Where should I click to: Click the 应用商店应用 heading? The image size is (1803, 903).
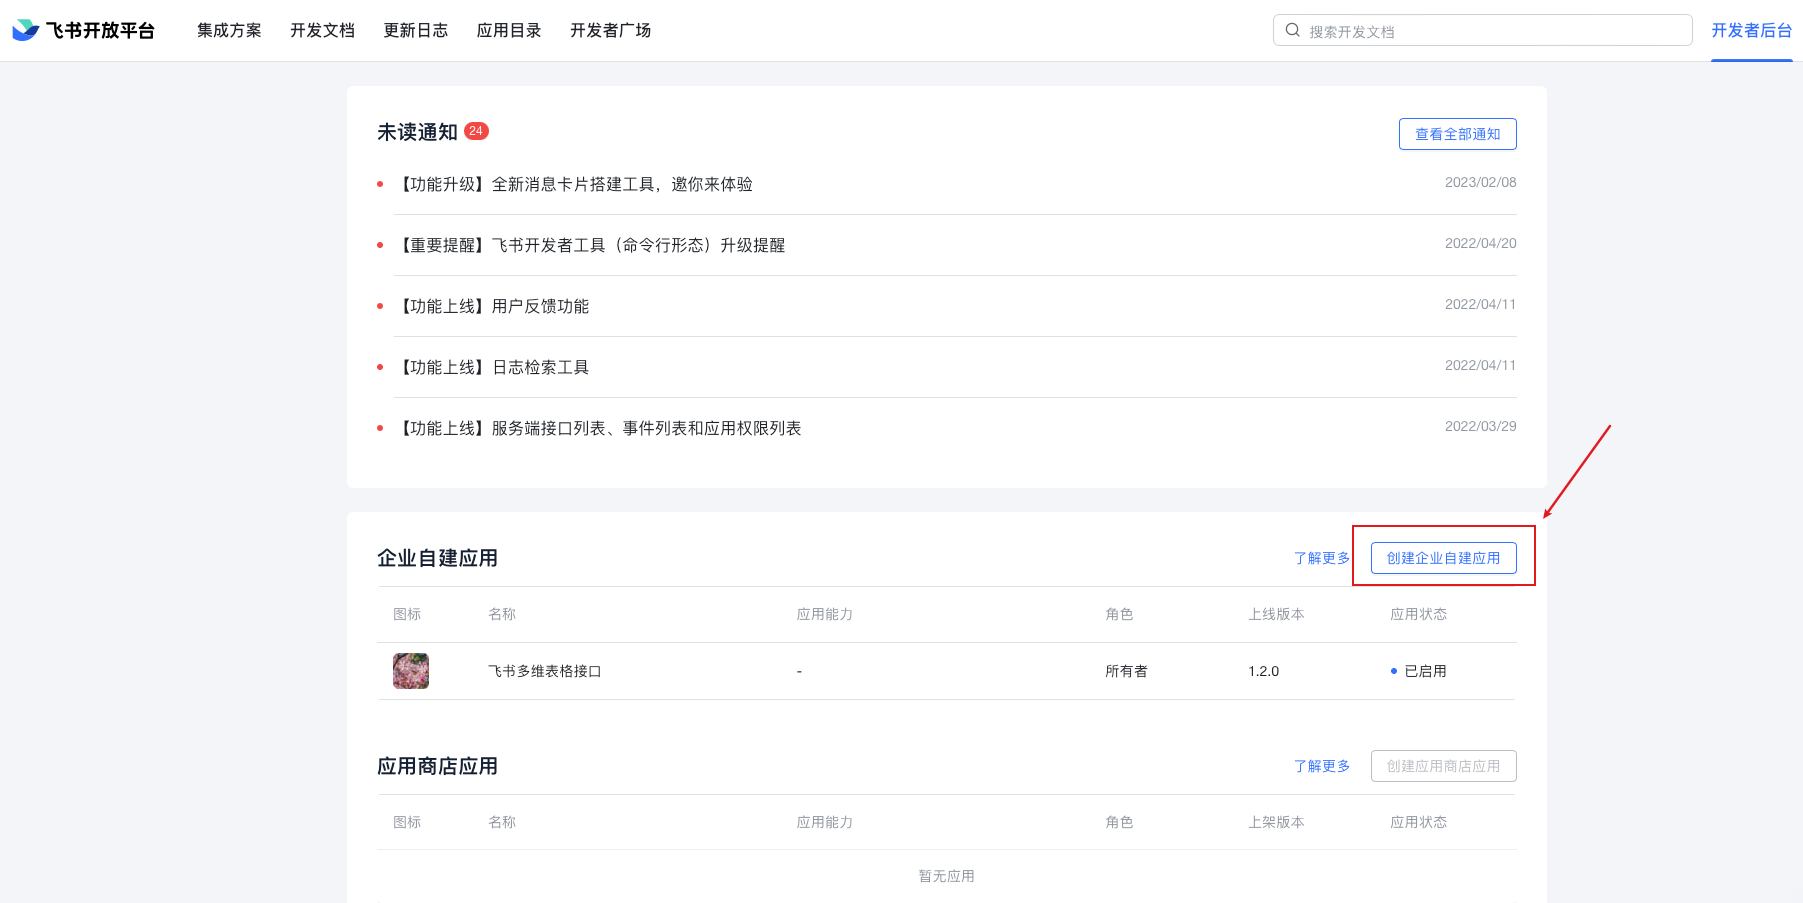(437, 766)
